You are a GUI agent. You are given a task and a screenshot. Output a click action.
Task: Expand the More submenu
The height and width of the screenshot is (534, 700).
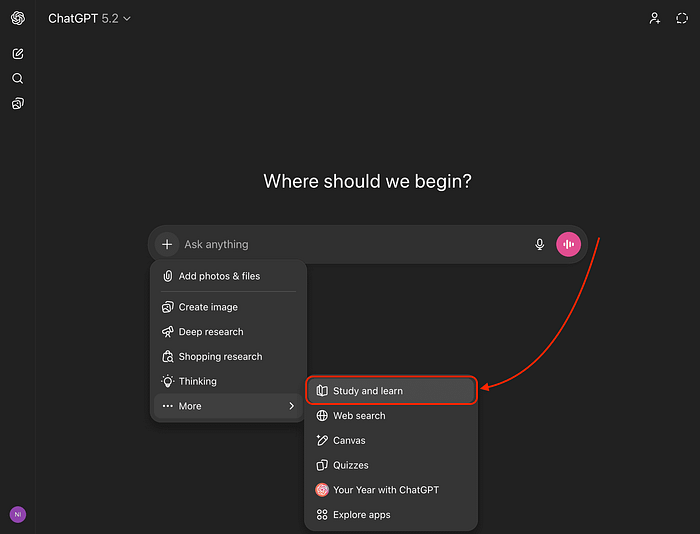tap(228, 406)
